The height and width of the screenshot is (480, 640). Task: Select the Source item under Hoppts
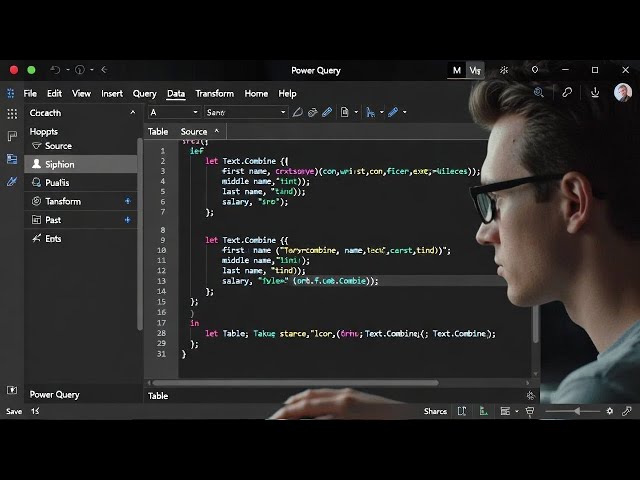(58, 146)
